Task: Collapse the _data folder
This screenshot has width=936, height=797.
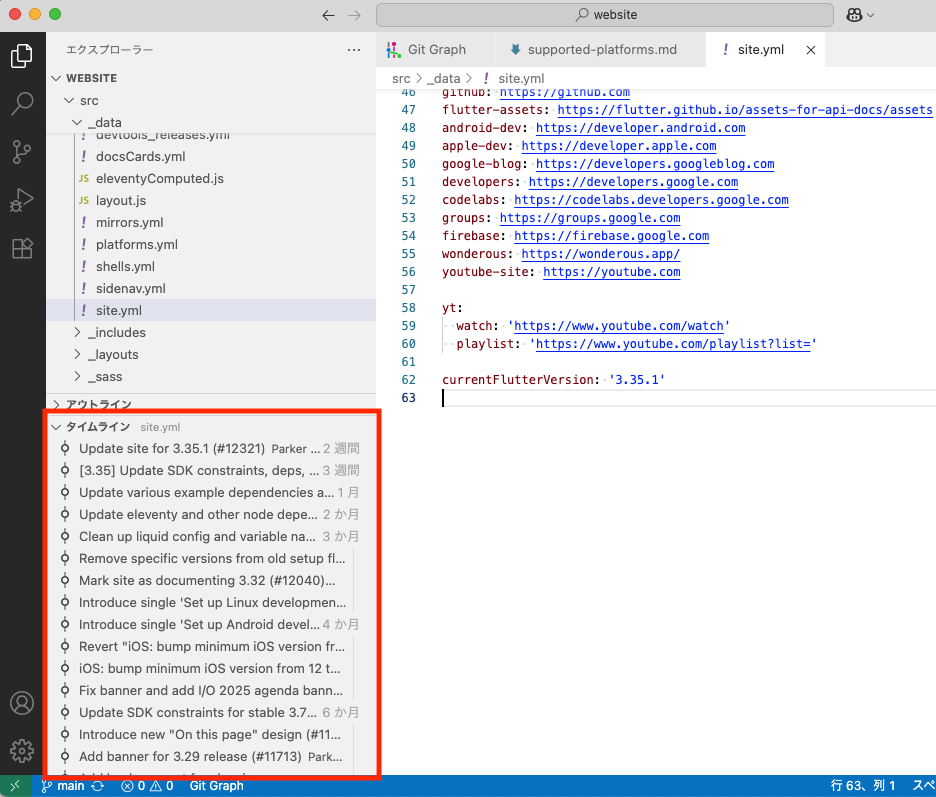Action: tap(77, 122)
